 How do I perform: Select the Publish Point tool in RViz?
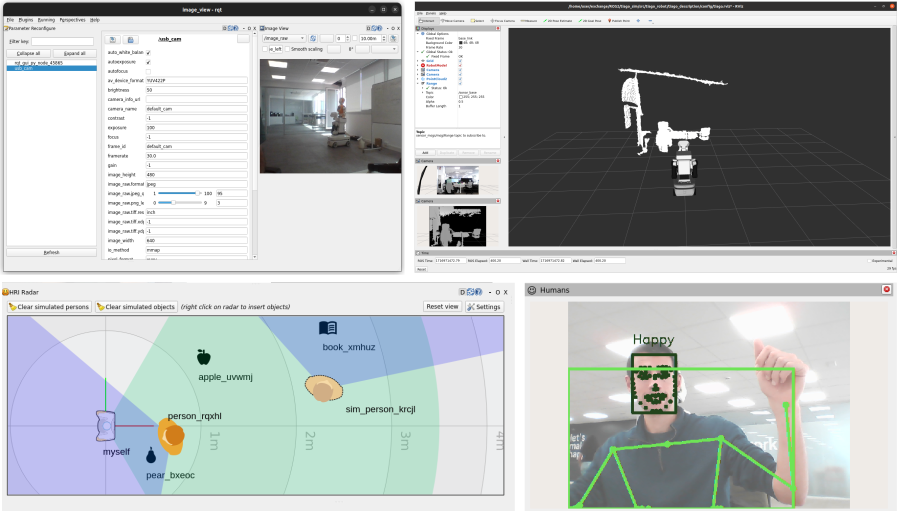point(621,20)
